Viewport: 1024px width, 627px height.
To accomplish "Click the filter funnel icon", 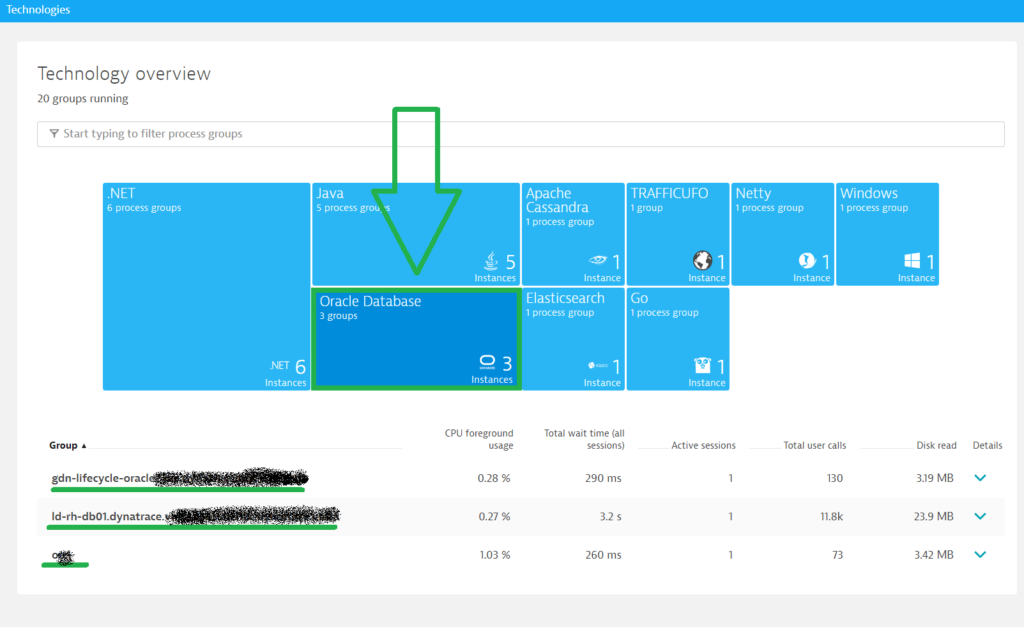I will (x=54, y=133).
